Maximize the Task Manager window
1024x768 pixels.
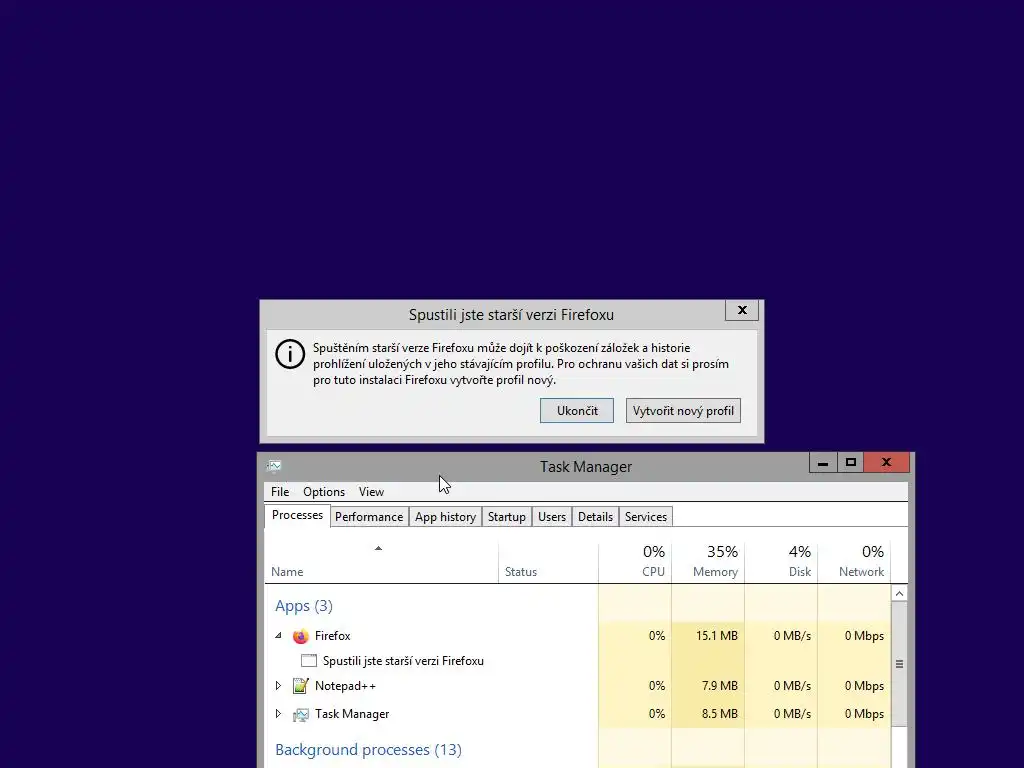point(850,462)
